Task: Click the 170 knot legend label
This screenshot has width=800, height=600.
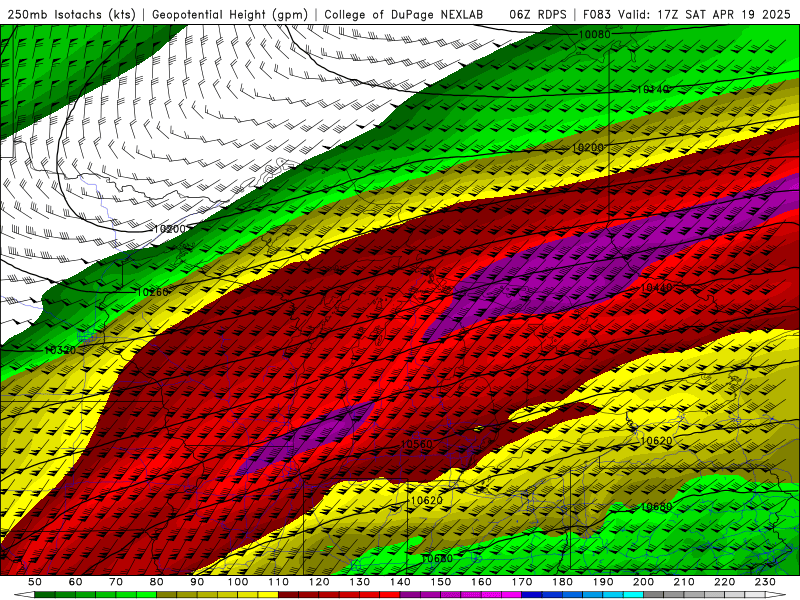Action: (x=522, y=582)
